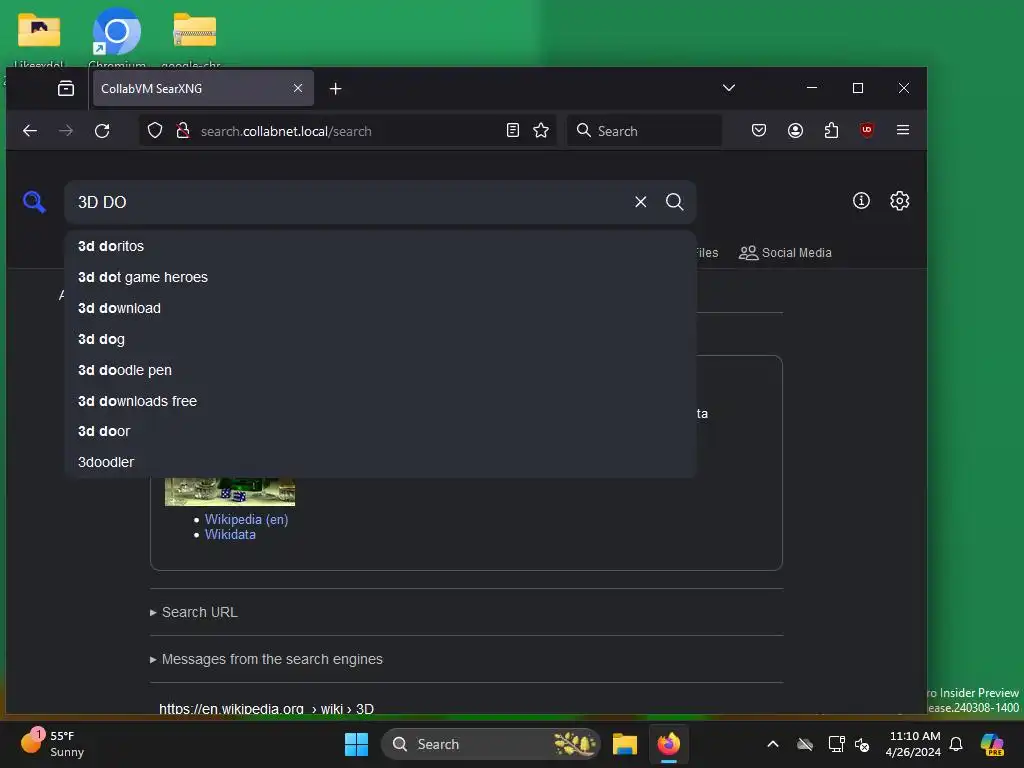Open a new tab with plus
The image size is (1024, 768).
click(336, 88)
